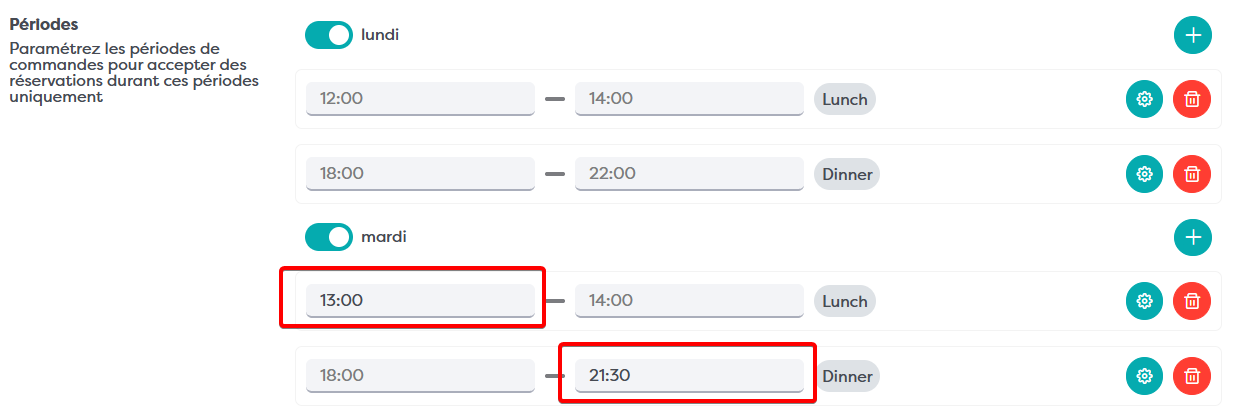Open settings for mardi Lunch period
Image resolution: width=1236 pixels, height=418 pixels.
(x=1145, y=301)
